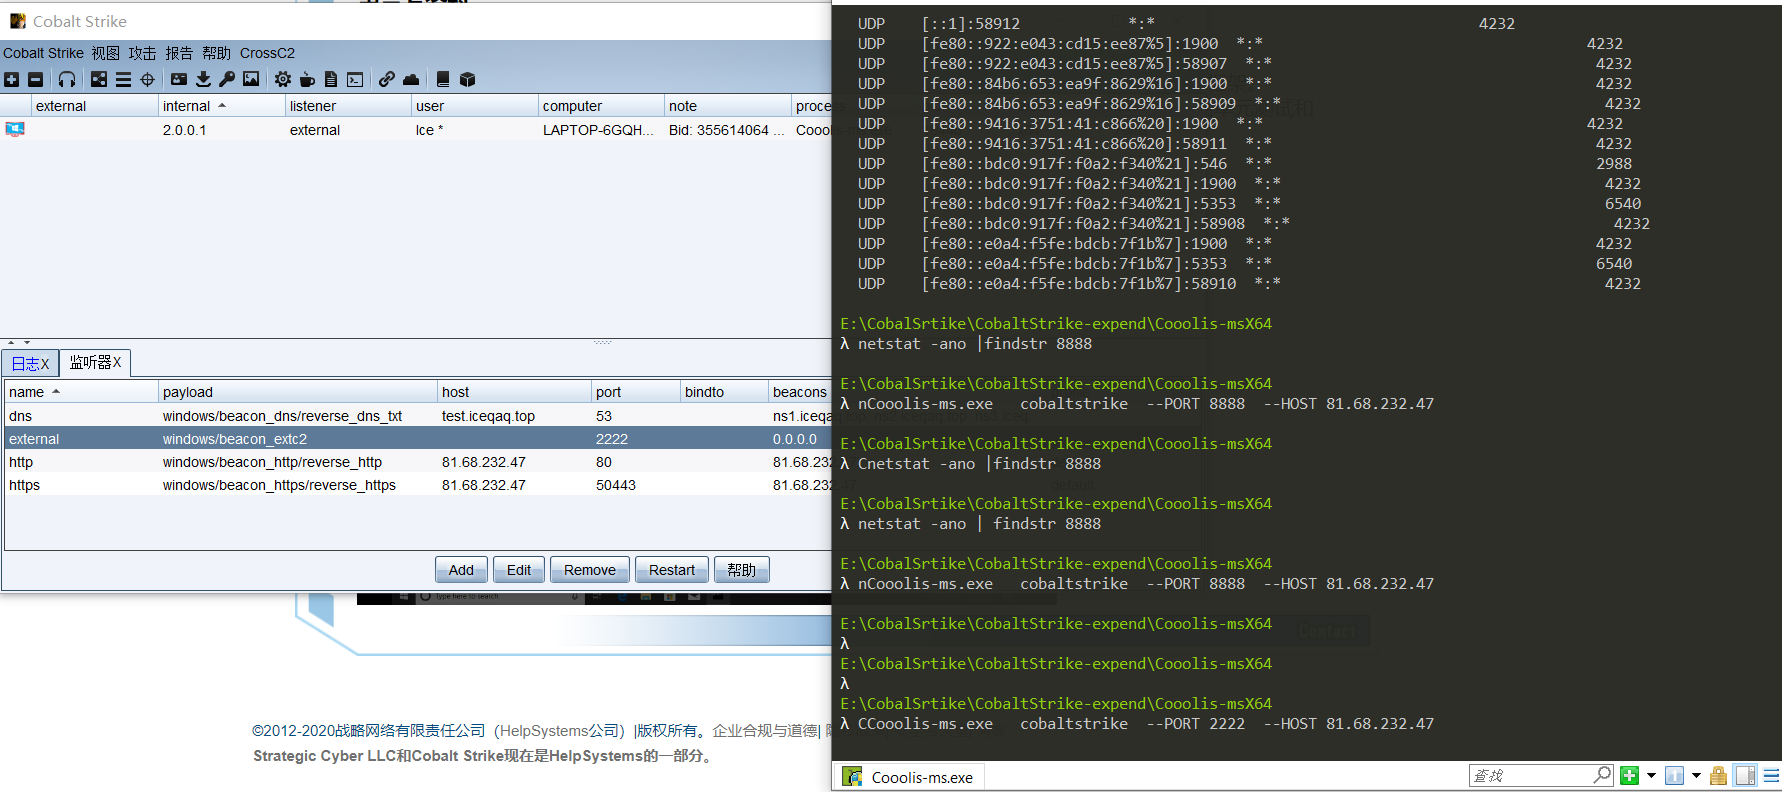Disconnect from the team server with the minus icon
Viewport: 1782px width, 792px height.
pos(36,79)
